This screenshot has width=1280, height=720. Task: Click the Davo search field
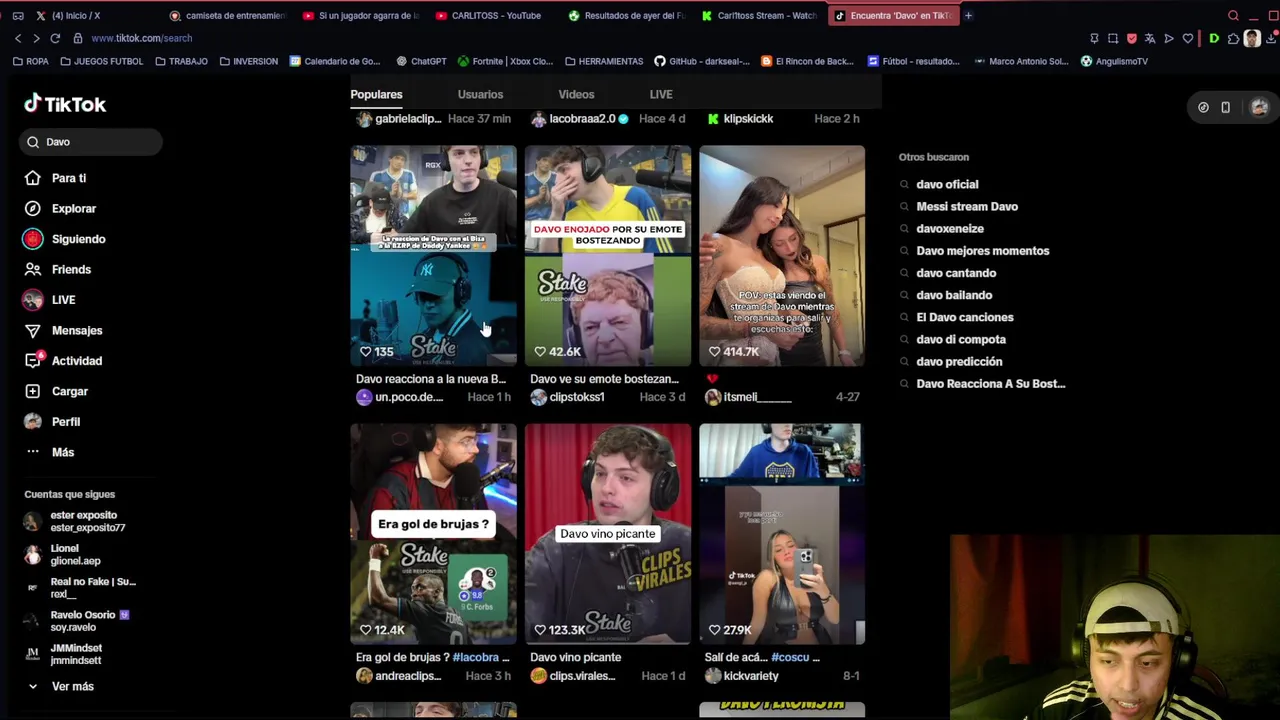point(90,142)
